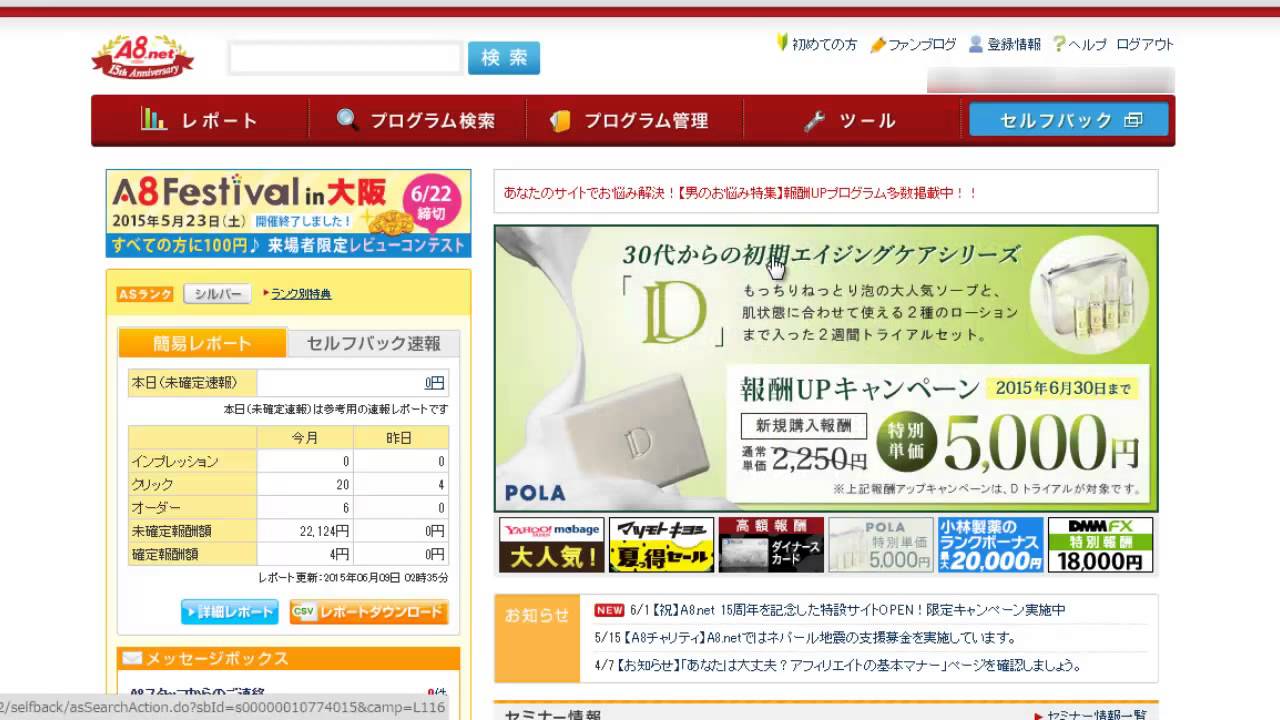Viewport: 1280px width, 720px height.
Task: Open the 5/15 A8チャリティ news item
Action: pos(805,637)
